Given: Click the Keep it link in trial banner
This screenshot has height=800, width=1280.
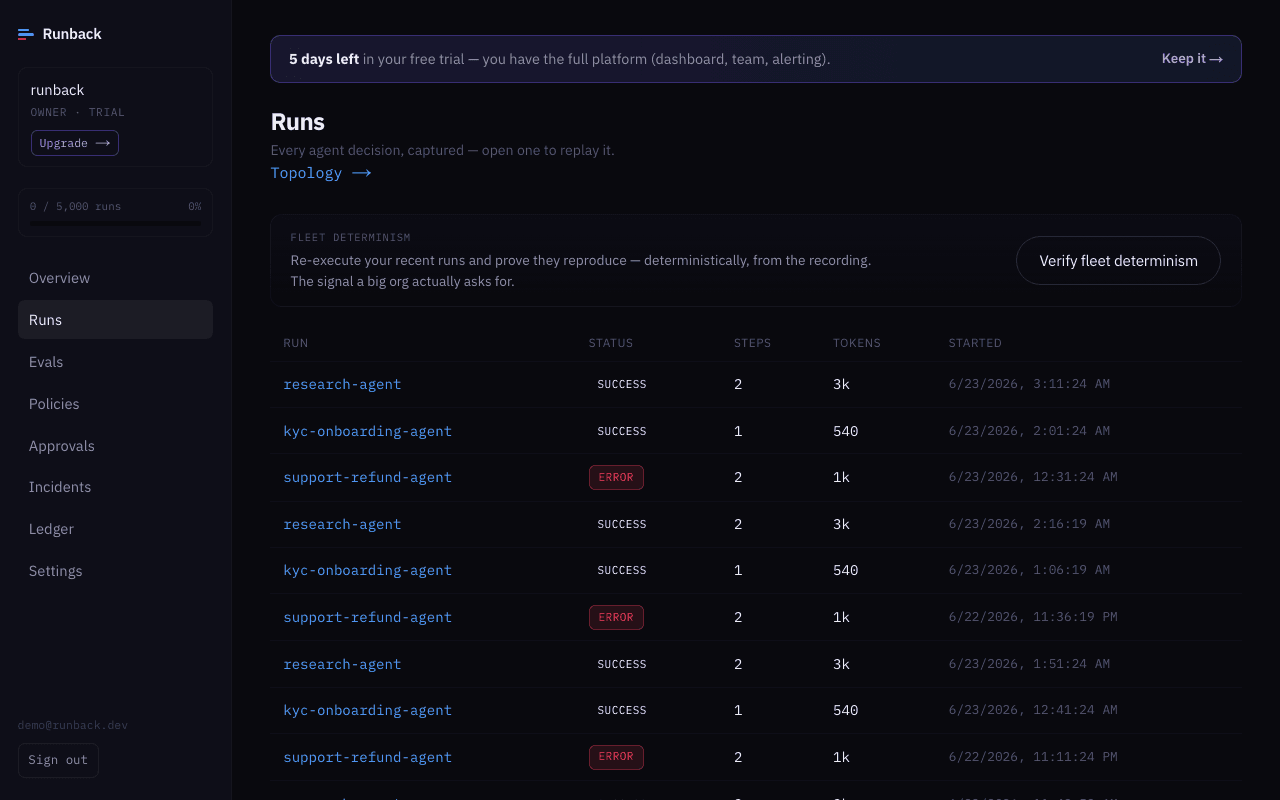Looking at the screenshot, I should 1192,59.
